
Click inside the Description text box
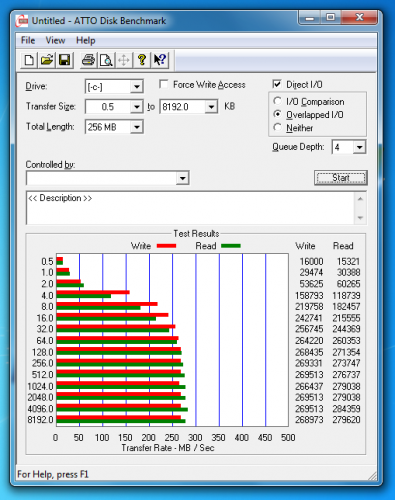191,208
